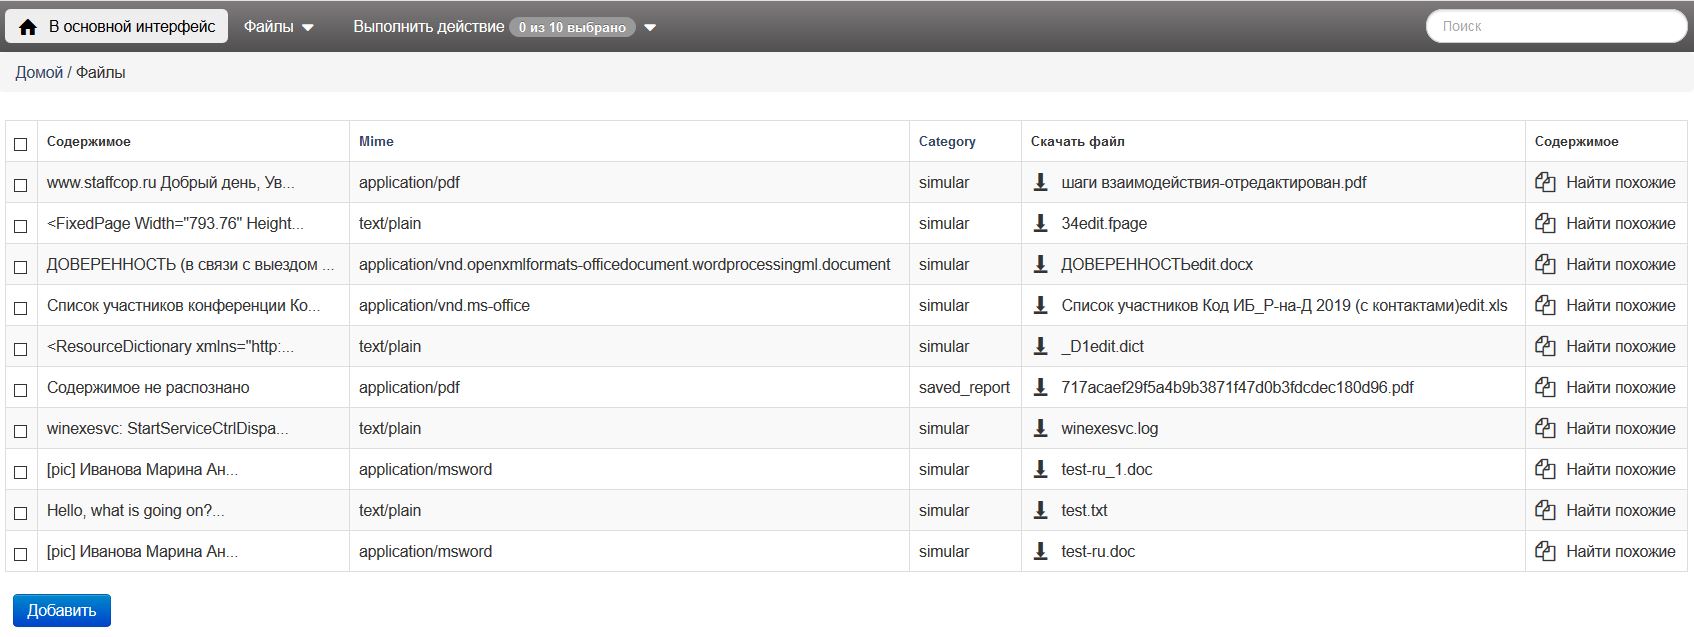Click Домой breadcrumb link
This screenshot has width=1694, height=637.
click(x=39, y=72)
